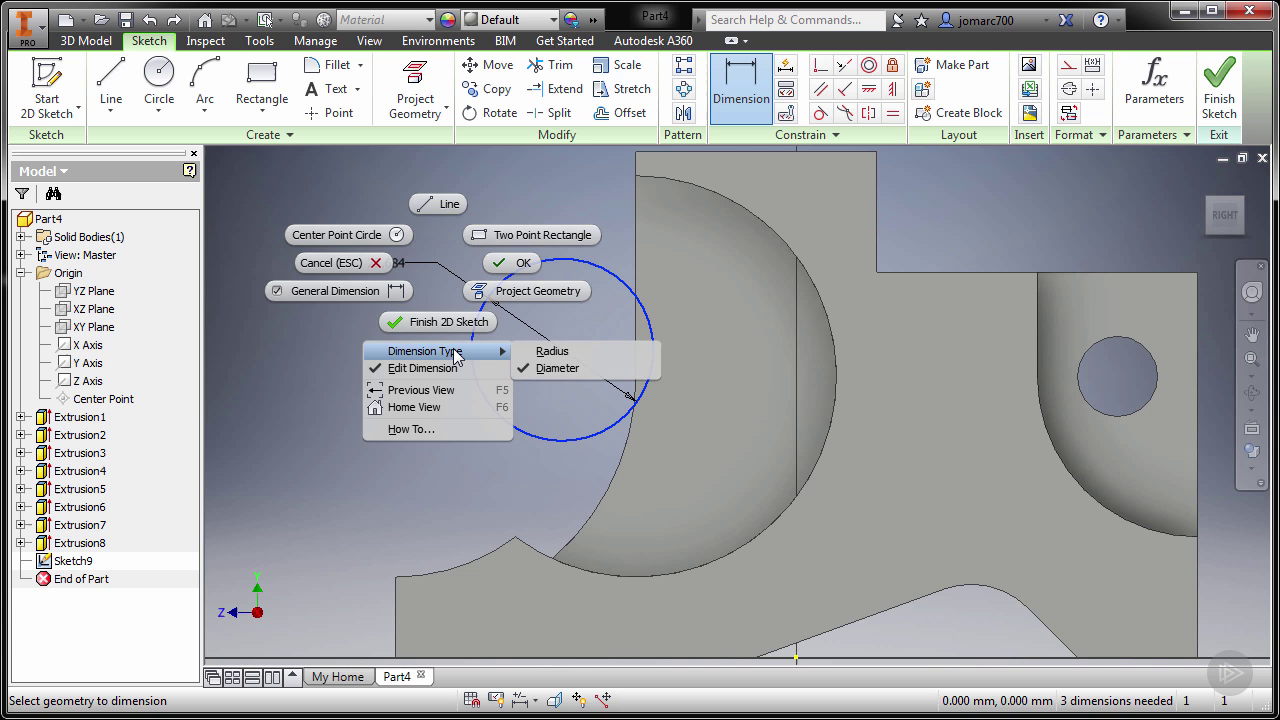This screenshot has height=720, width=1280.
Task: Select the Line tool in ribbon
Action: click(x=111, y=84)
